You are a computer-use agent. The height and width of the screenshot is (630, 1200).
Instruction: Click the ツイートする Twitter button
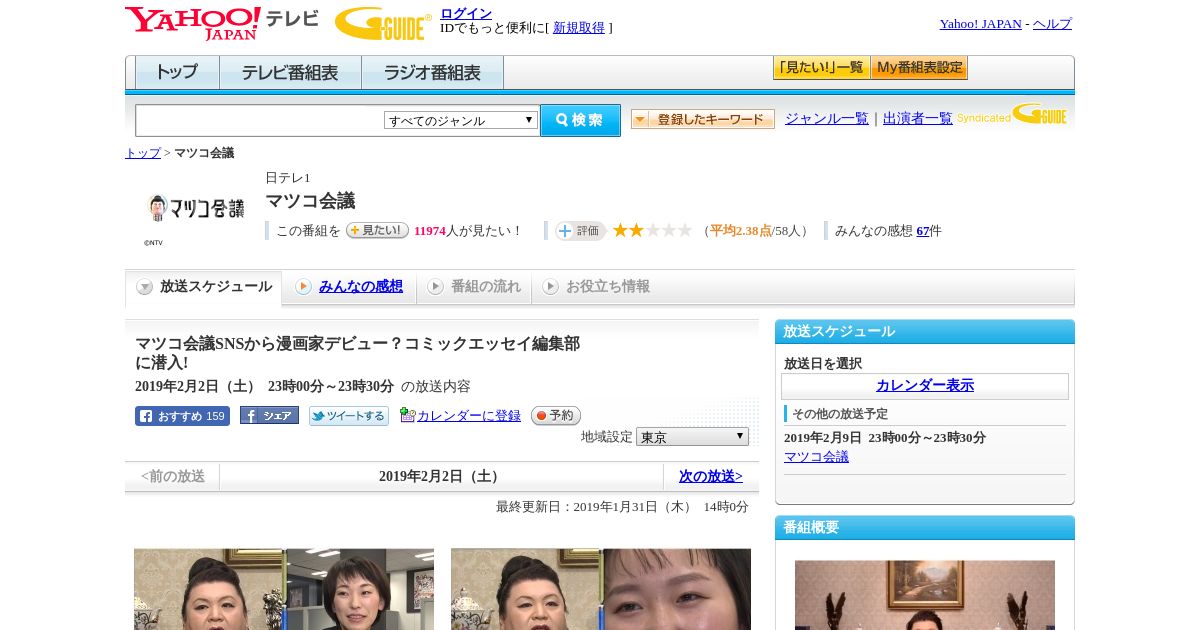(349, 416)
